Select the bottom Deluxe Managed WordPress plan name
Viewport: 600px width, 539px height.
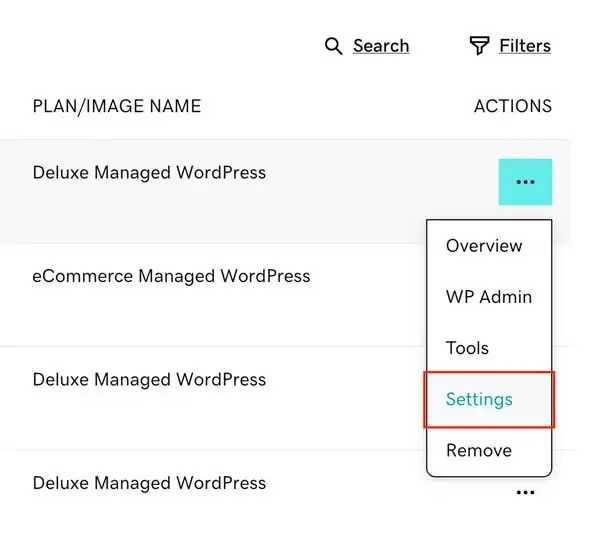(149, 483)
